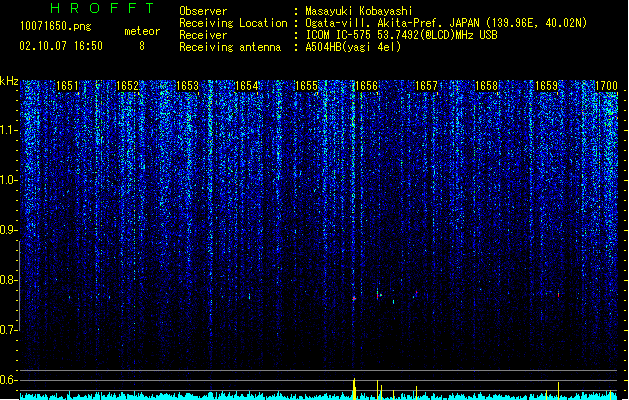Click the 0.9 kHz frequency label
Screen dimensions: 629x400
(x=8, y=230)
